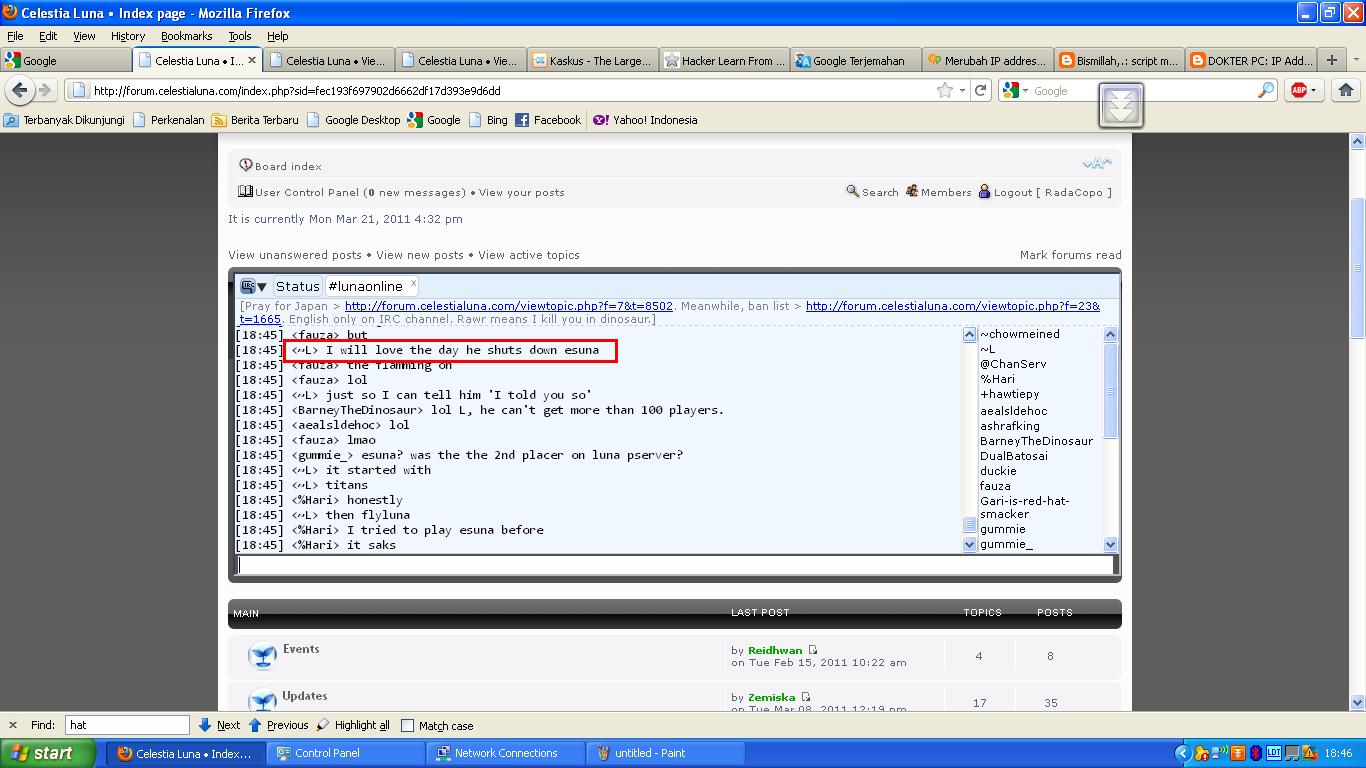Click Berita Terbaru RSS feed bookmark
Screen dimensions: 1366x768
click(255, 120)
